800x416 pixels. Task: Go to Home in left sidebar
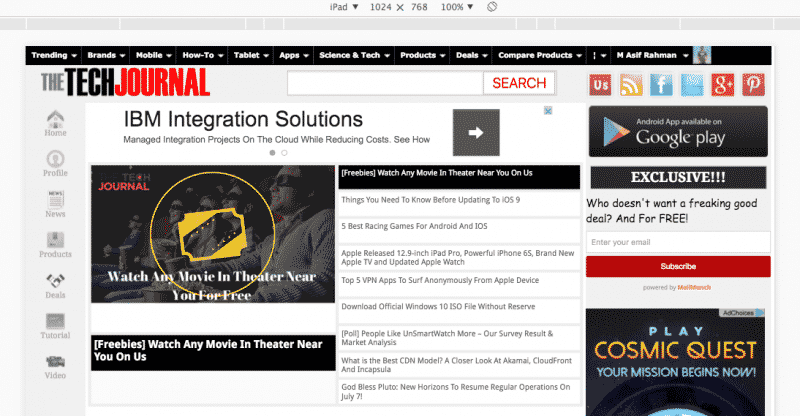point(55,124)
